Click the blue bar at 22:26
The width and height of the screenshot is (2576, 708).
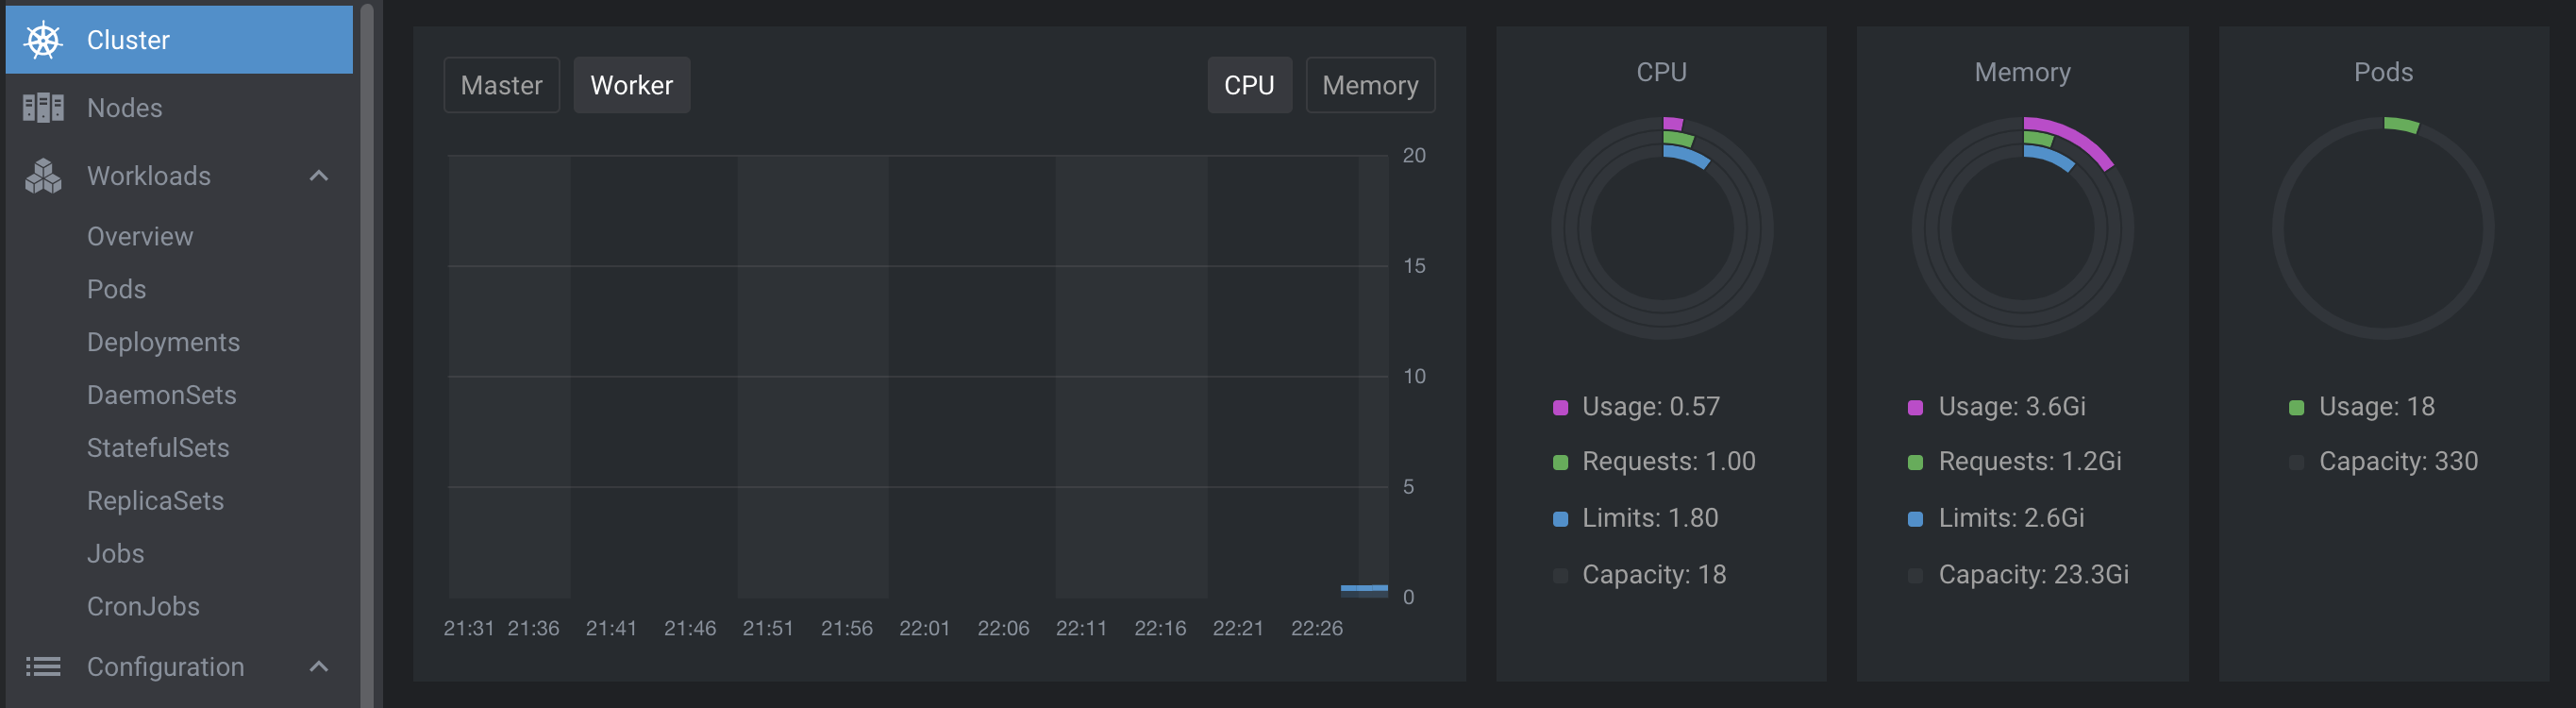(x=1364, y=590)
